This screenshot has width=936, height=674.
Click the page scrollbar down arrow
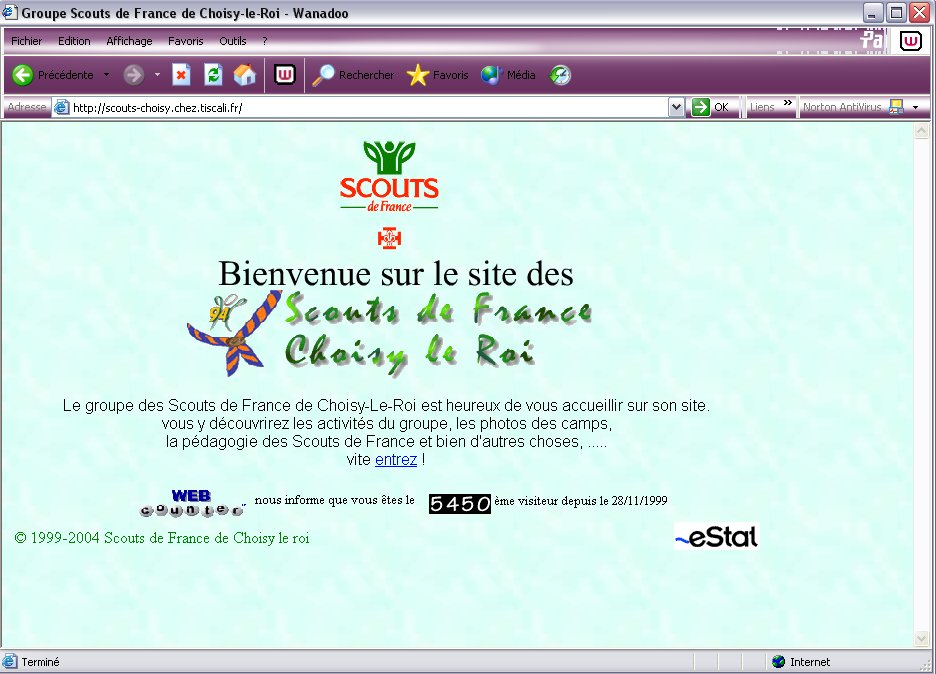(x=922, y=639)
